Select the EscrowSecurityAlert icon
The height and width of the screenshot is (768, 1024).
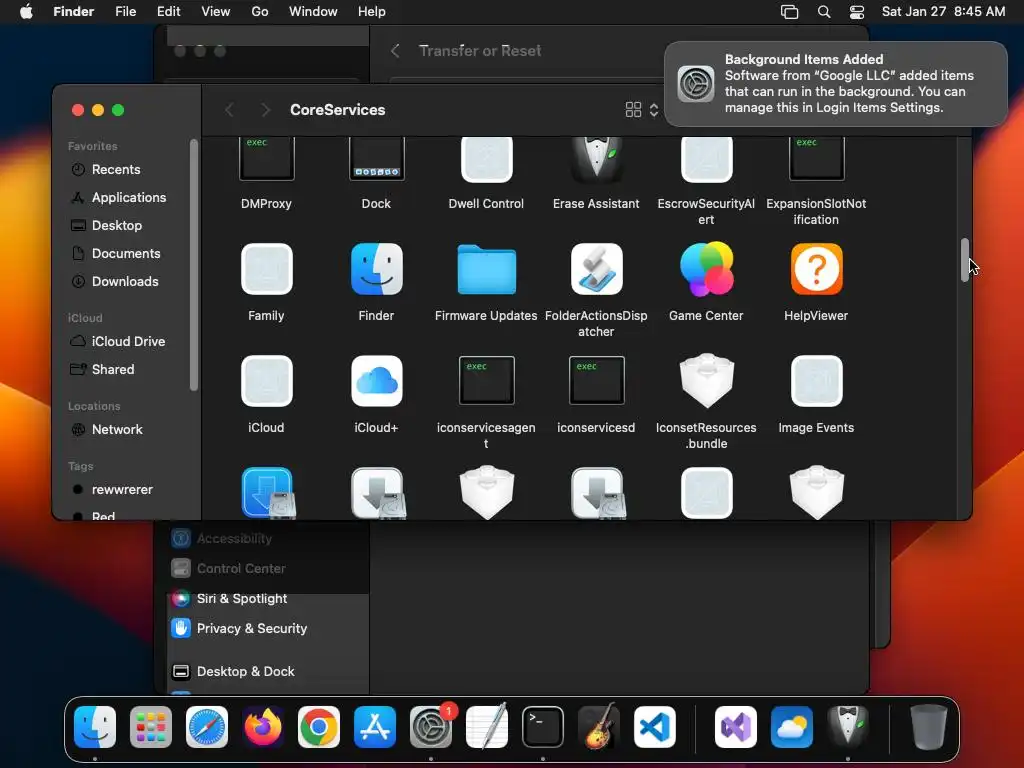coord(707,159)
